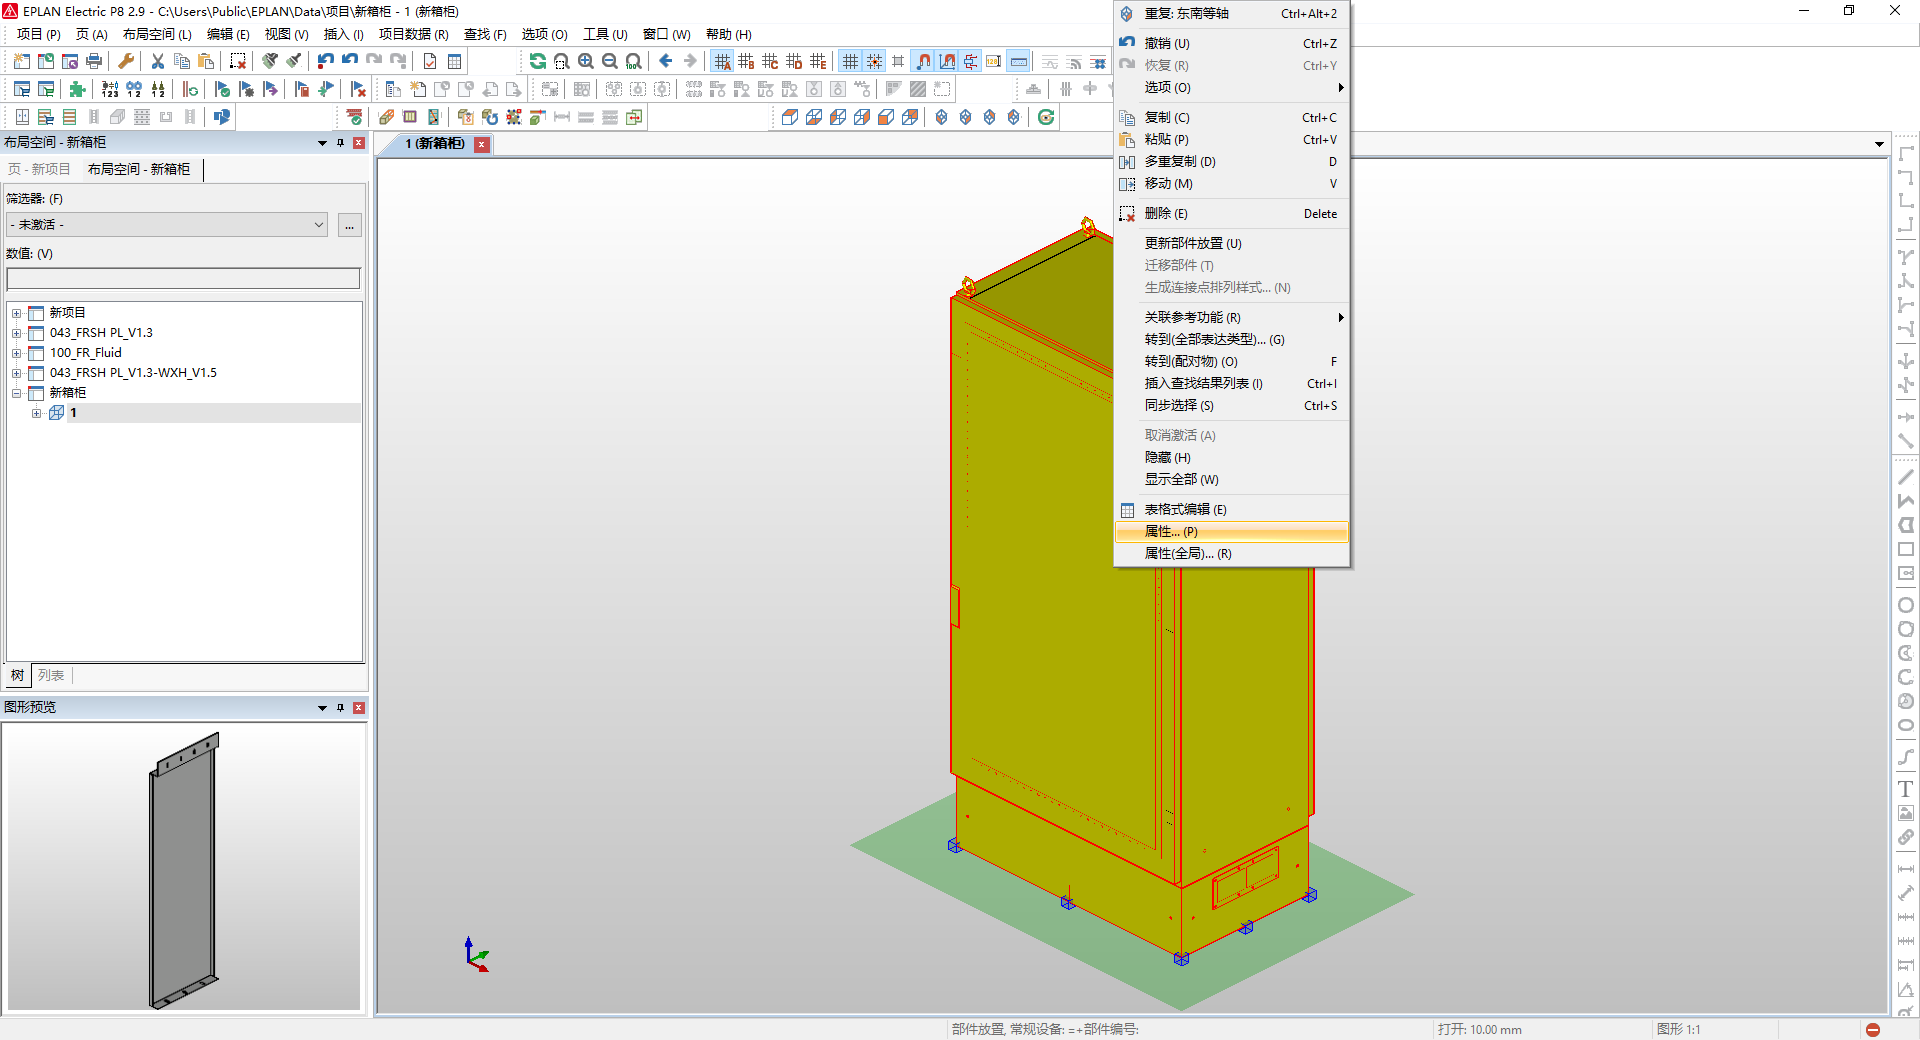The image size is (1920, 1040).
Task: Expand the 100_FR_Fluid project tree node
Action: point(16,352)
